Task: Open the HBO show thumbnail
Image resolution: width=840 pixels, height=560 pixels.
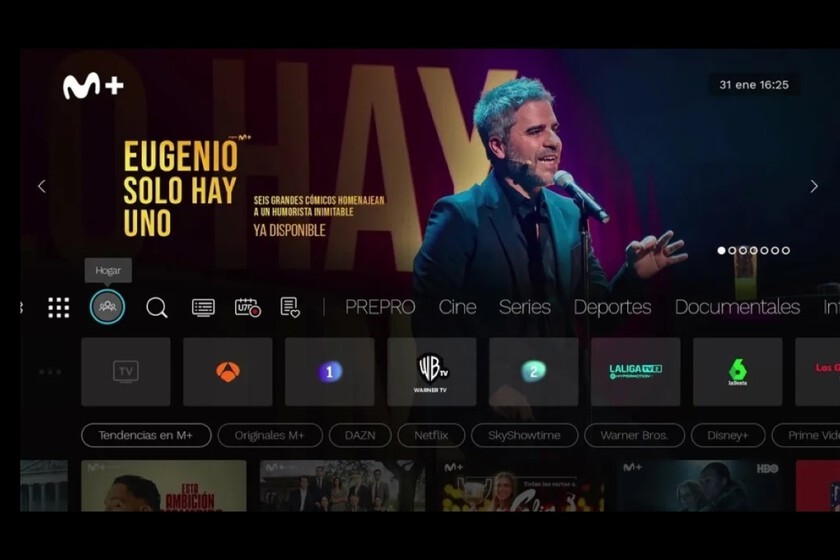Action: point(700,486)
